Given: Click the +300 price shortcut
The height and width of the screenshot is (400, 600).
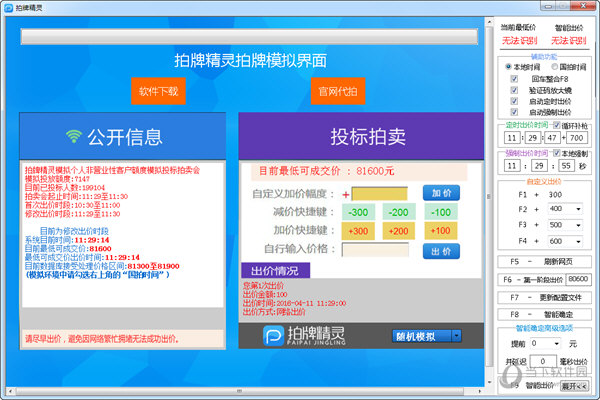Looking at the screenshot, I should point(358,231).
